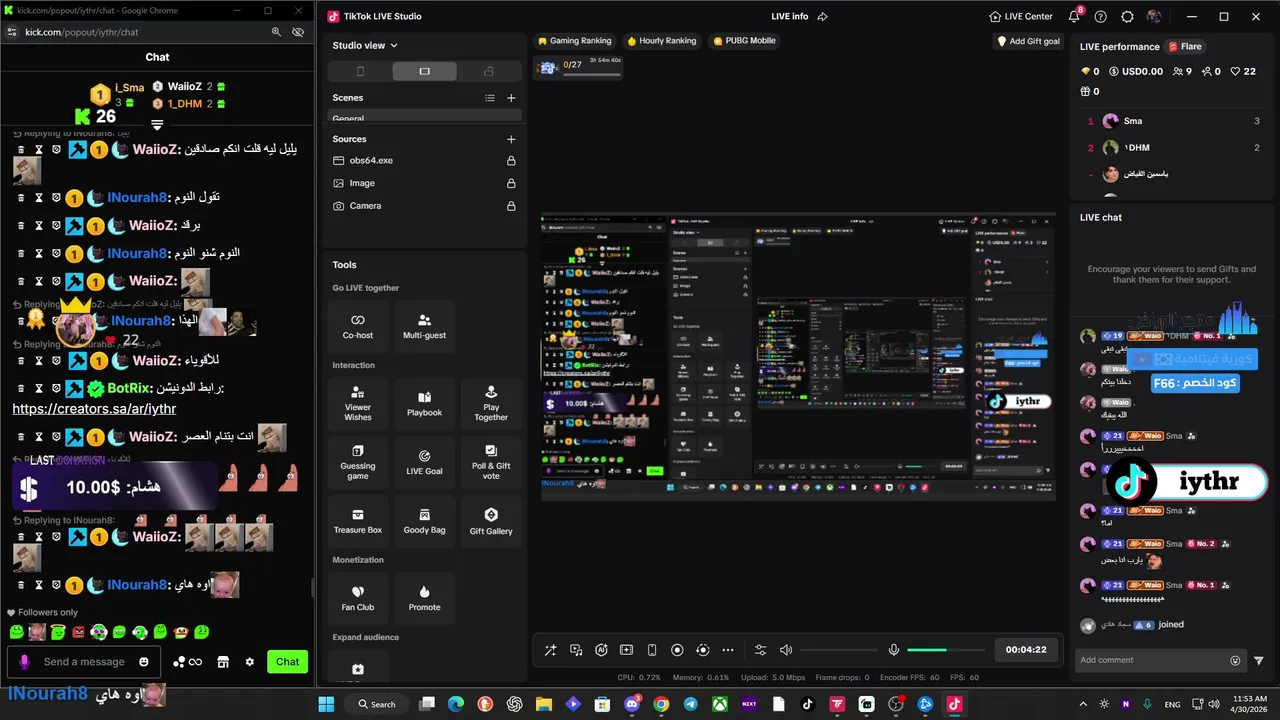Open LIVE Center

click(1020, 16)
